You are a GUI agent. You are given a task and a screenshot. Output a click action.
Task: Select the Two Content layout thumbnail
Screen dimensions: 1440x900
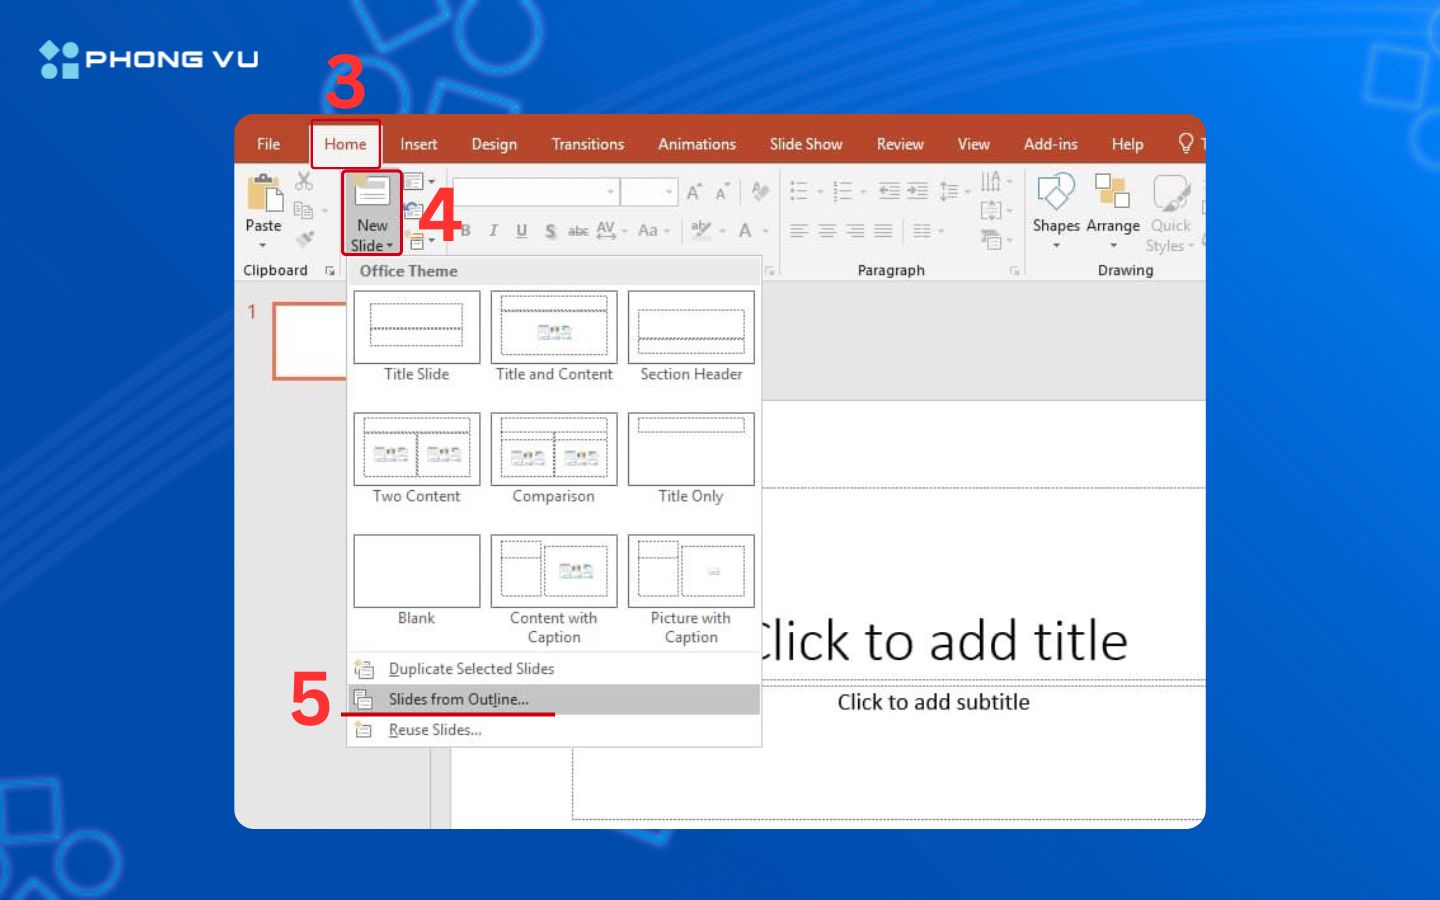[x=417, y=449]
